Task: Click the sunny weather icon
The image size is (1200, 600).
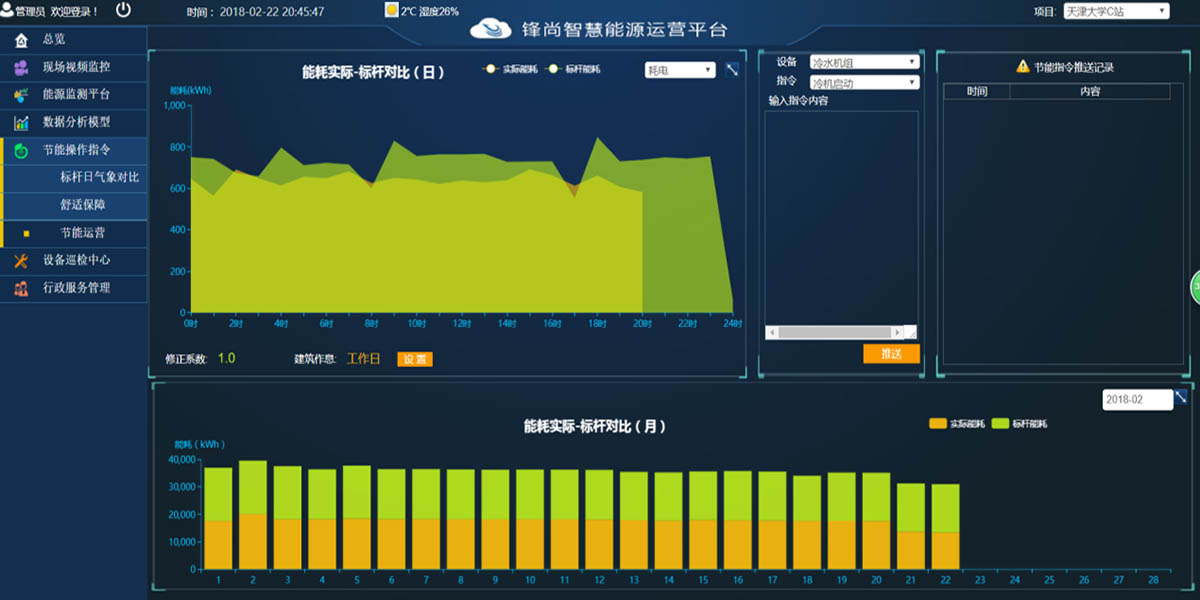Action: pos(391,10)
